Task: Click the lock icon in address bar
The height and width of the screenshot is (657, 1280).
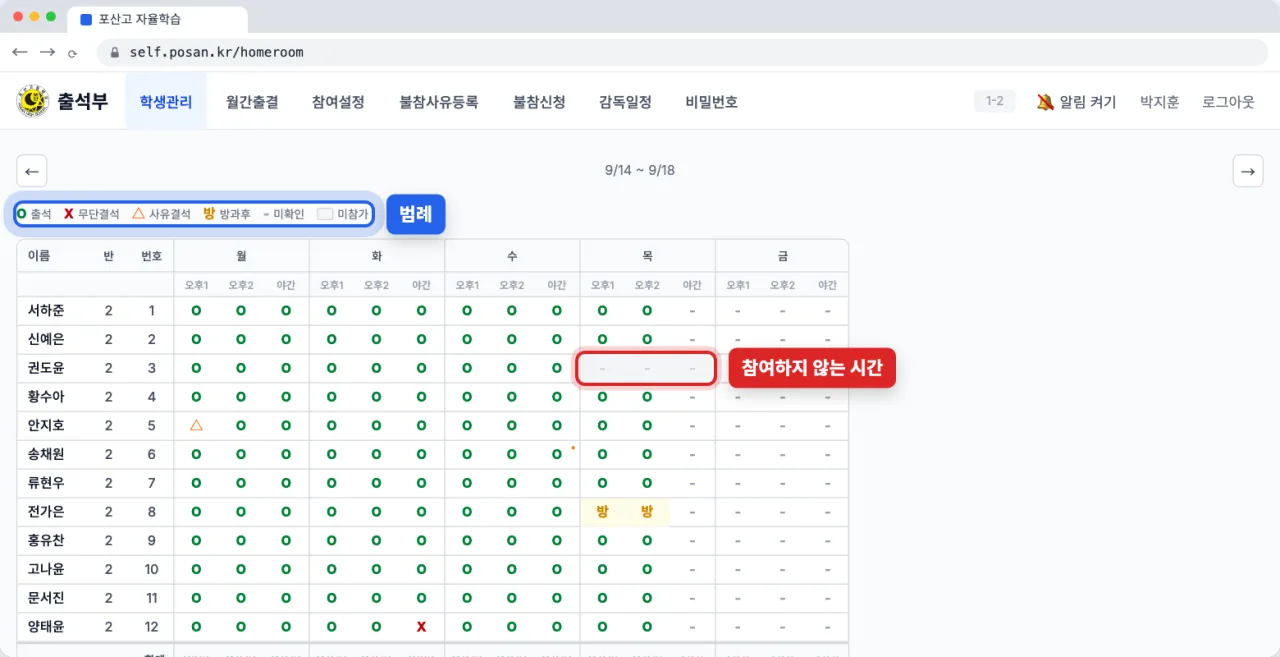Action: coord(115,52)
